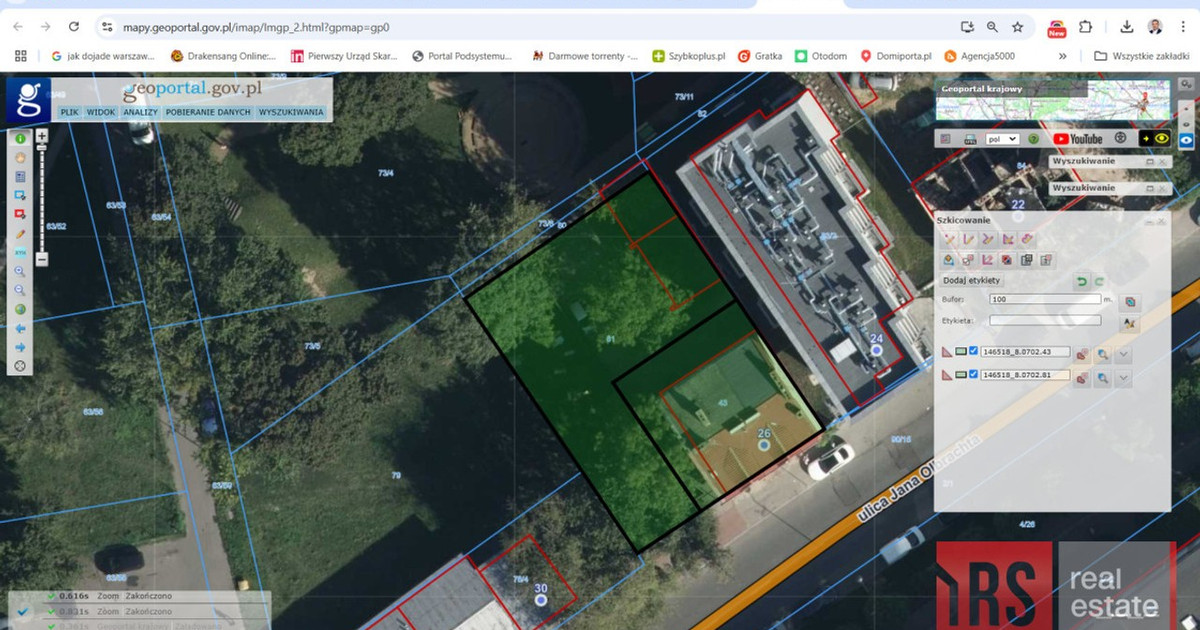Toggle the blue eye visibility button on the right edge
Viewport: 1200px width, 630px height.
pos(1185,139)
